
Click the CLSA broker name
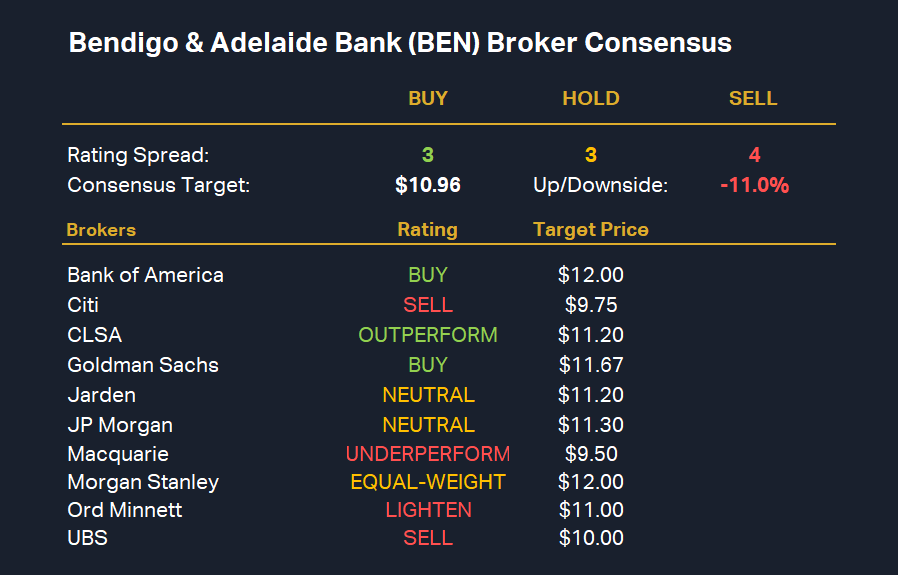tap(94, 335)
